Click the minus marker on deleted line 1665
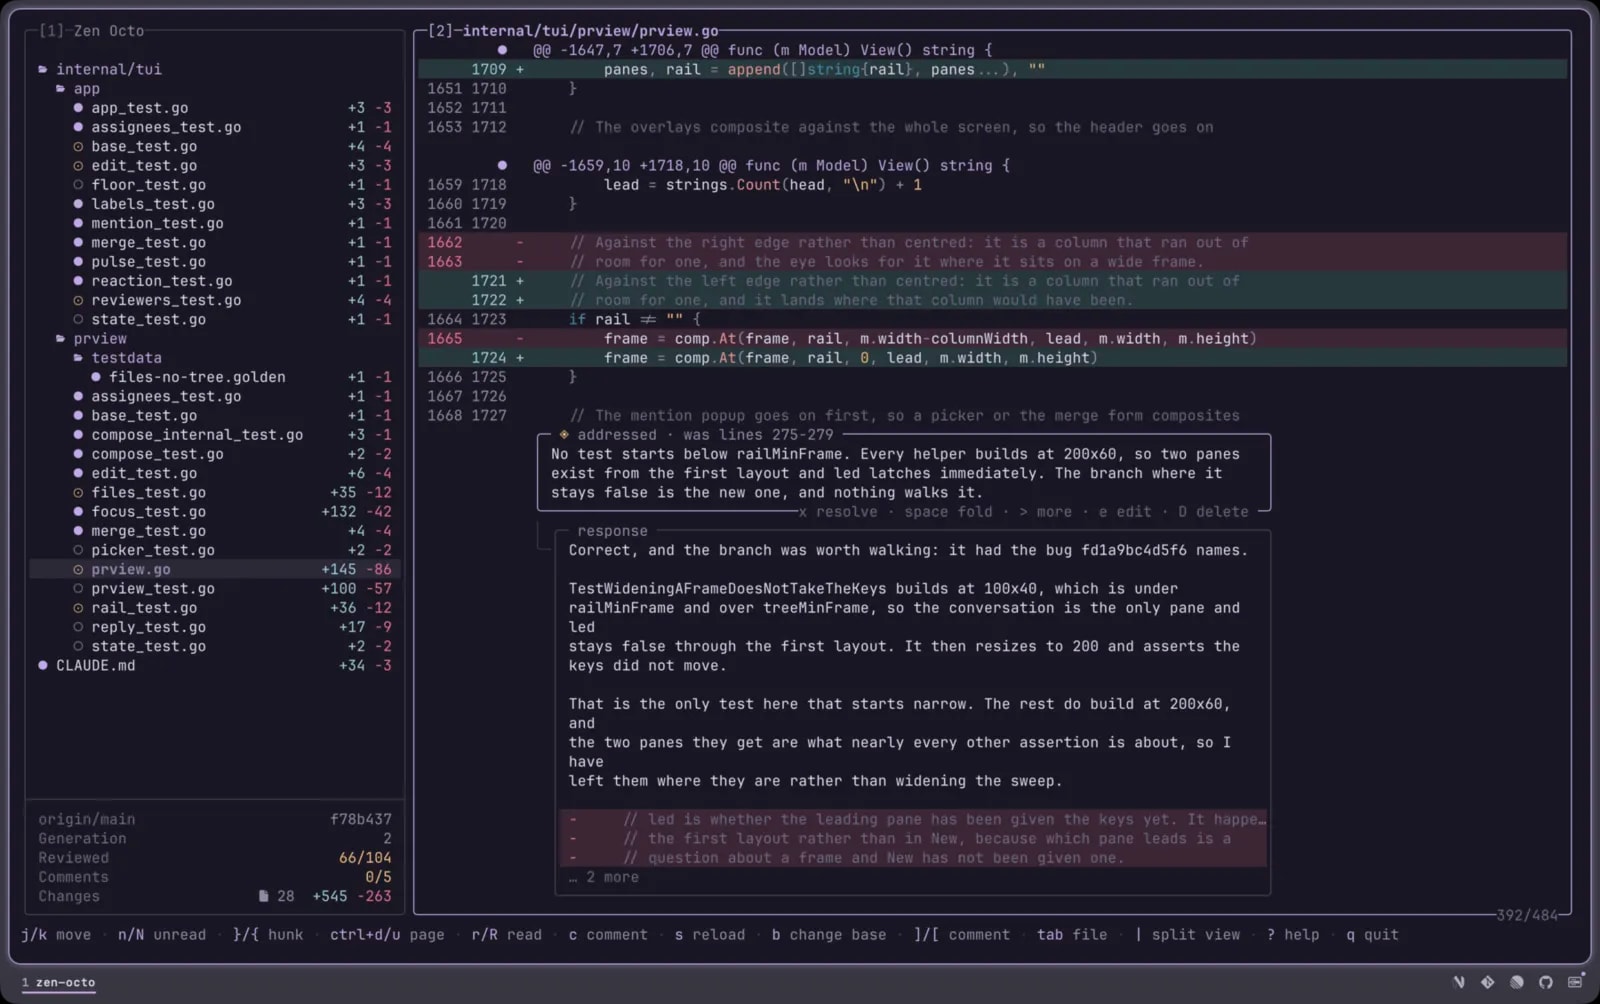 pyautogui.click(x=519, y=339)
